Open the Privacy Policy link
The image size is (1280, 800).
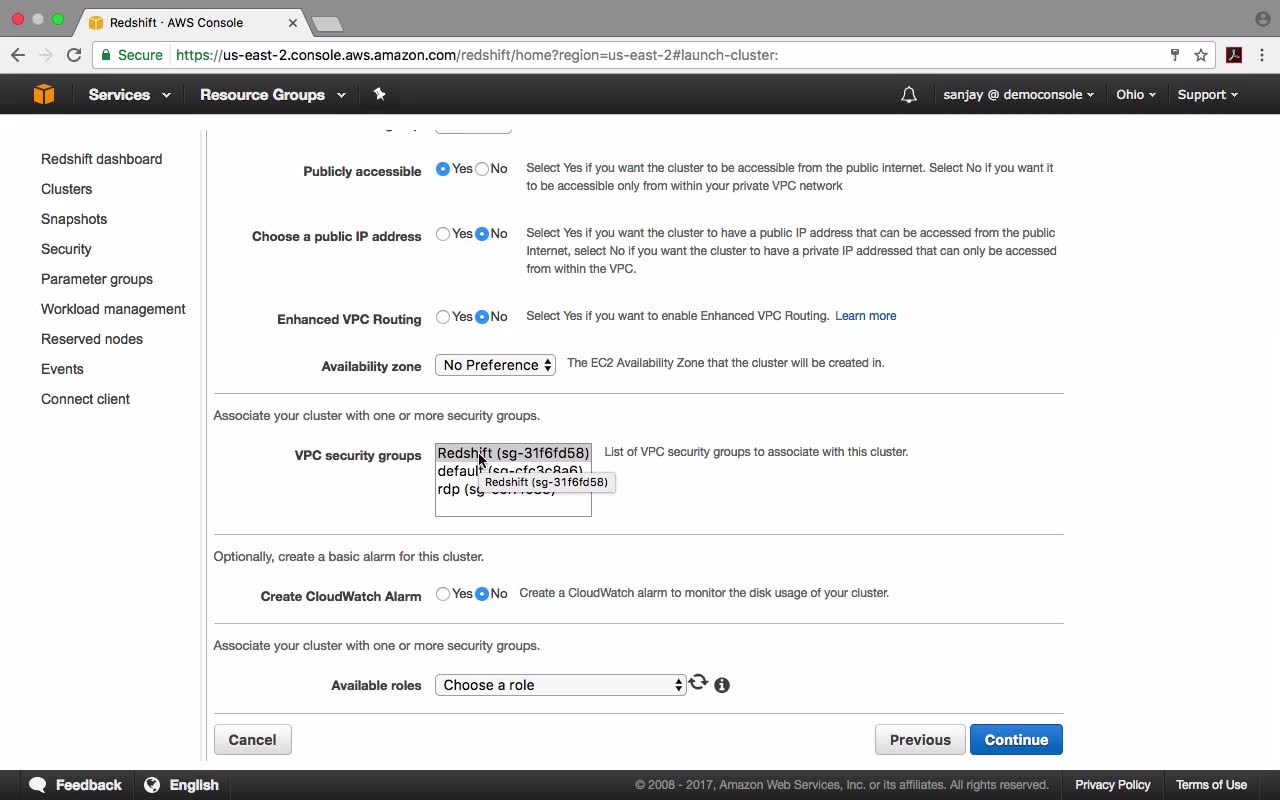coord(1113,785)
